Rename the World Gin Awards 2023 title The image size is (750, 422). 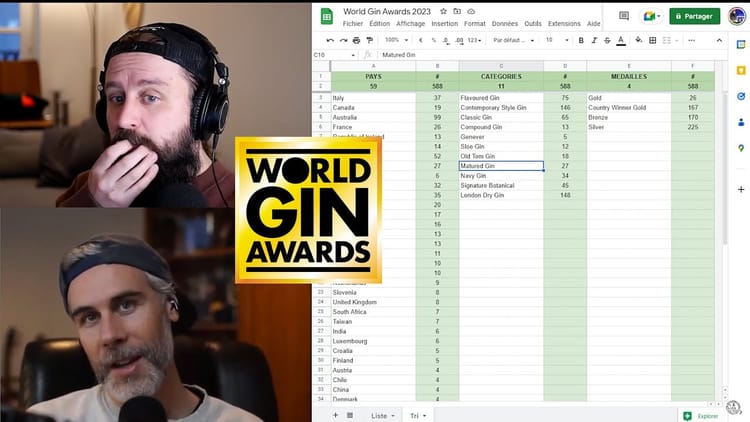[x=386, y=11]
